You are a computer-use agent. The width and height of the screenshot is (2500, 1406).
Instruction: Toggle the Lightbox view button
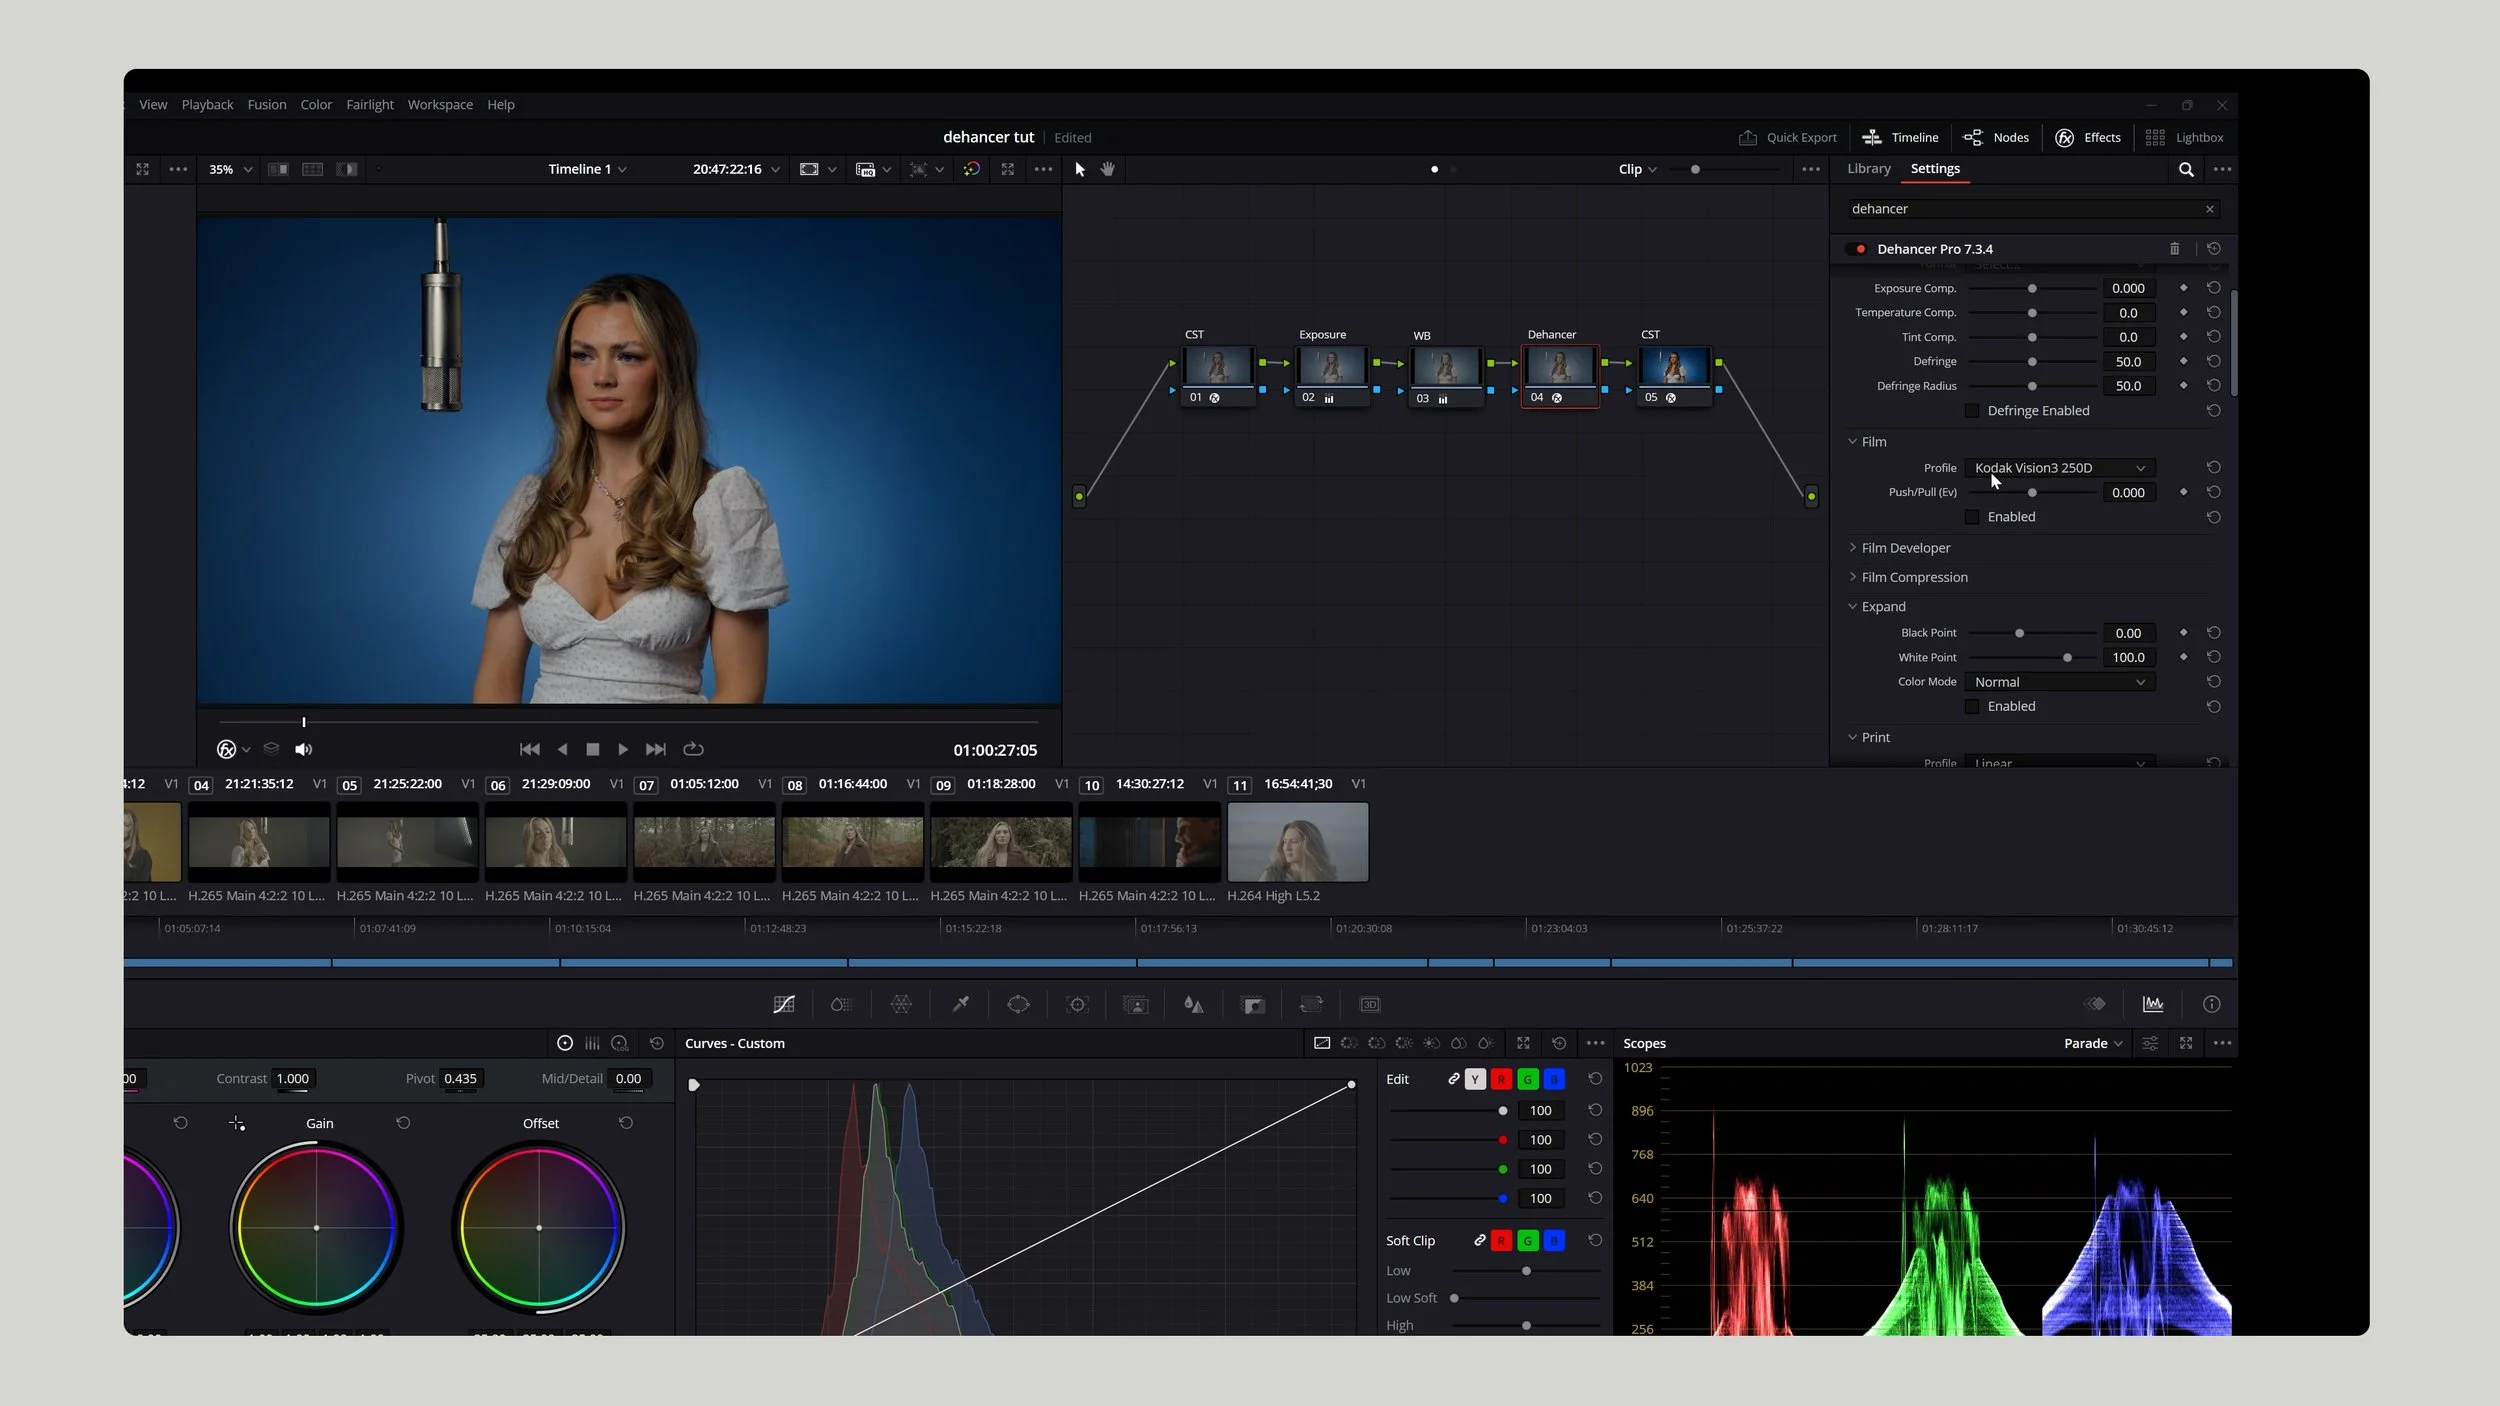2186,138
